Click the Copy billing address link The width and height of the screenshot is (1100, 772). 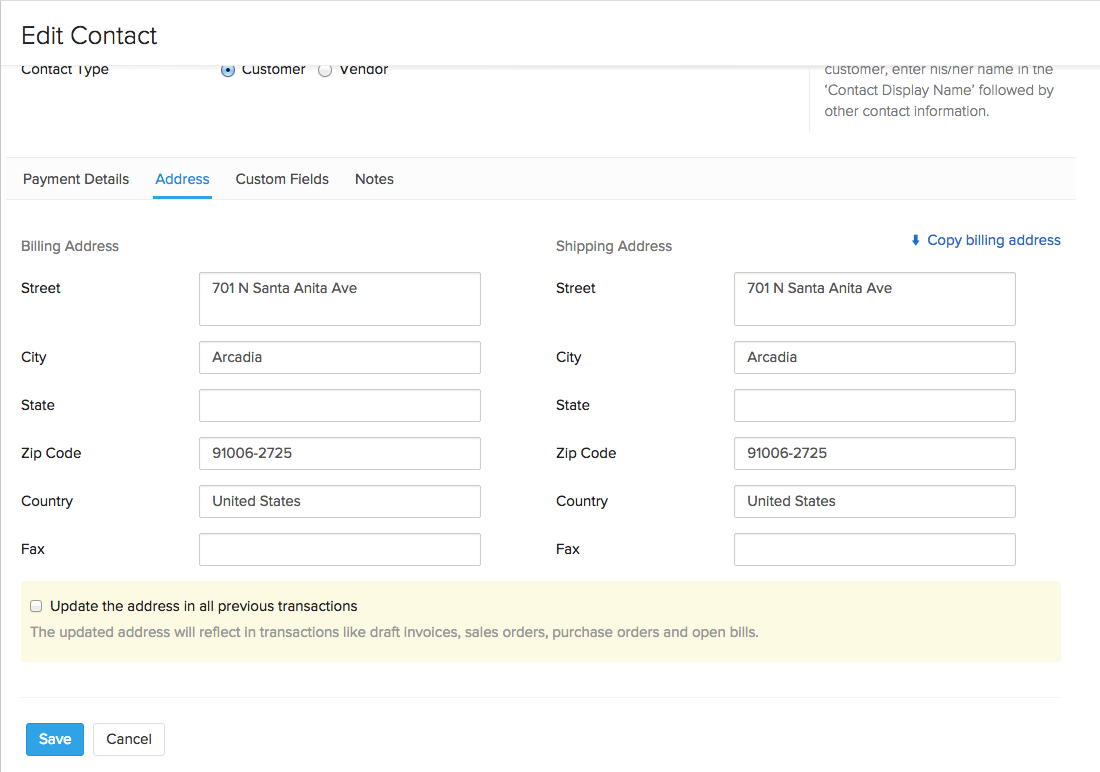(994, 240)
